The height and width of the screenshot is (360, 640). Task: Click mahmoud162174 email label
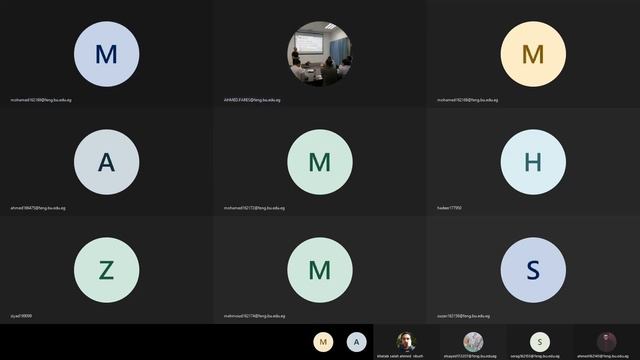click(254, 316)
